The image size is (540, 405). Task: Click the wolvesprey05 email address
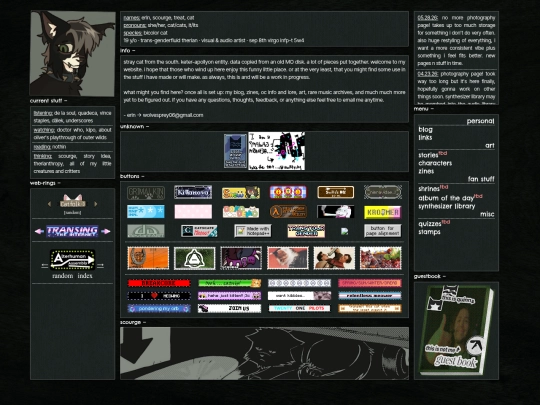(173, 115)
